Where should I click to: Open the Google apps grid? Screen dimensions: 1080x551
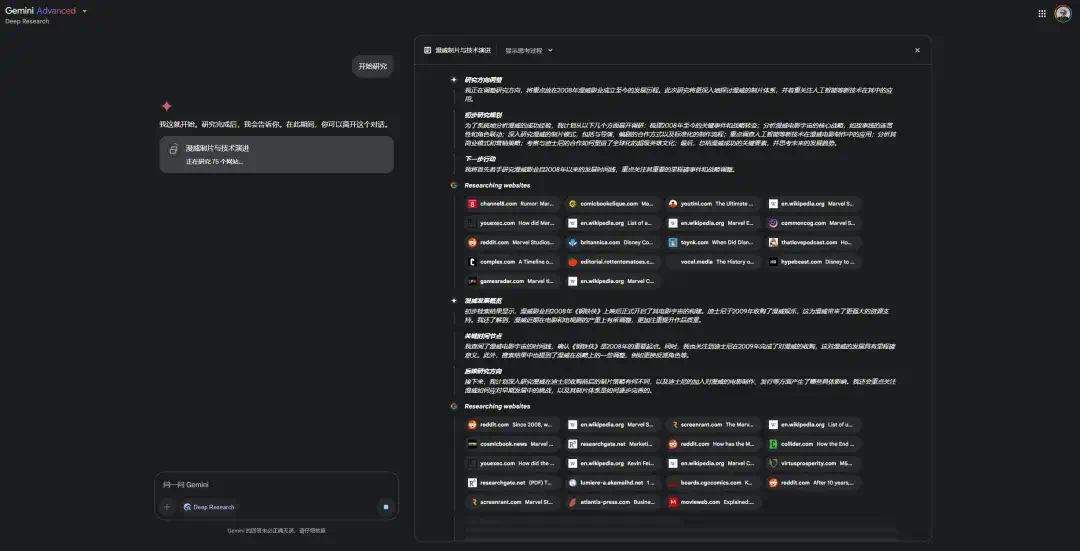click(1041, 13)
